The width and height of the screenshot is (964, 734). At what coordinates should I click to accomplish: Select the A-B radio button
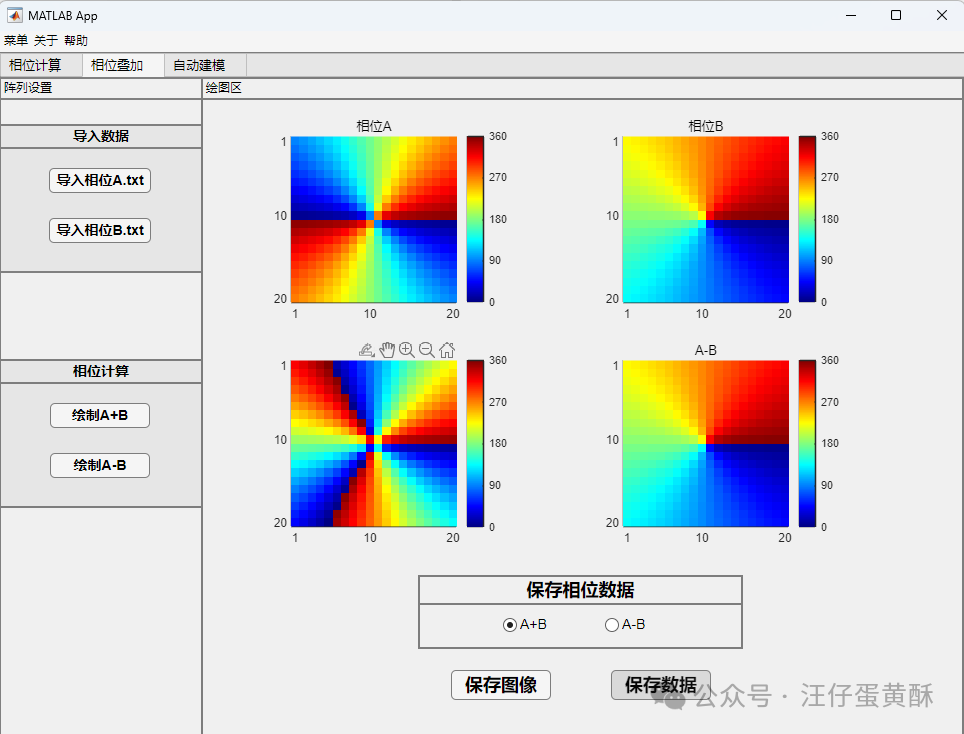tap(612, 625)
